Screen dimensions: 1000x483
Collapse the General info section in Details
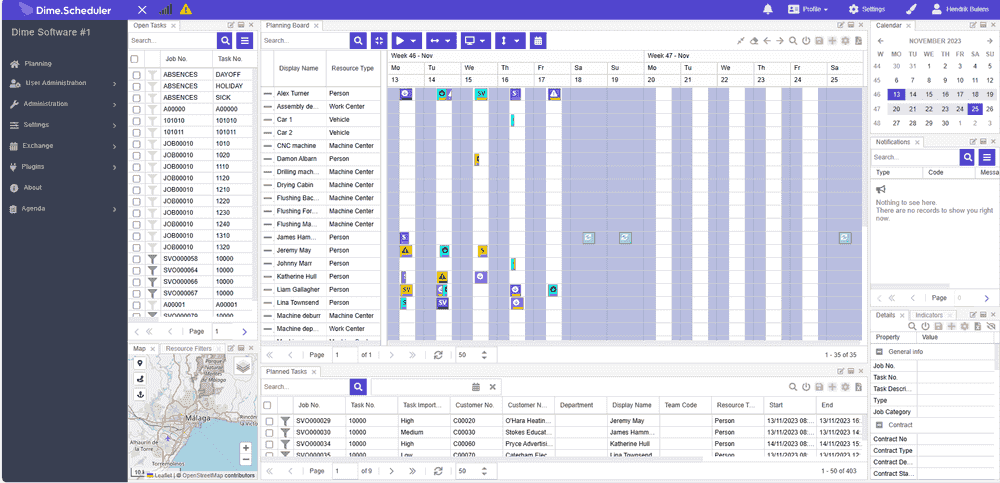(x=878, y=352)
